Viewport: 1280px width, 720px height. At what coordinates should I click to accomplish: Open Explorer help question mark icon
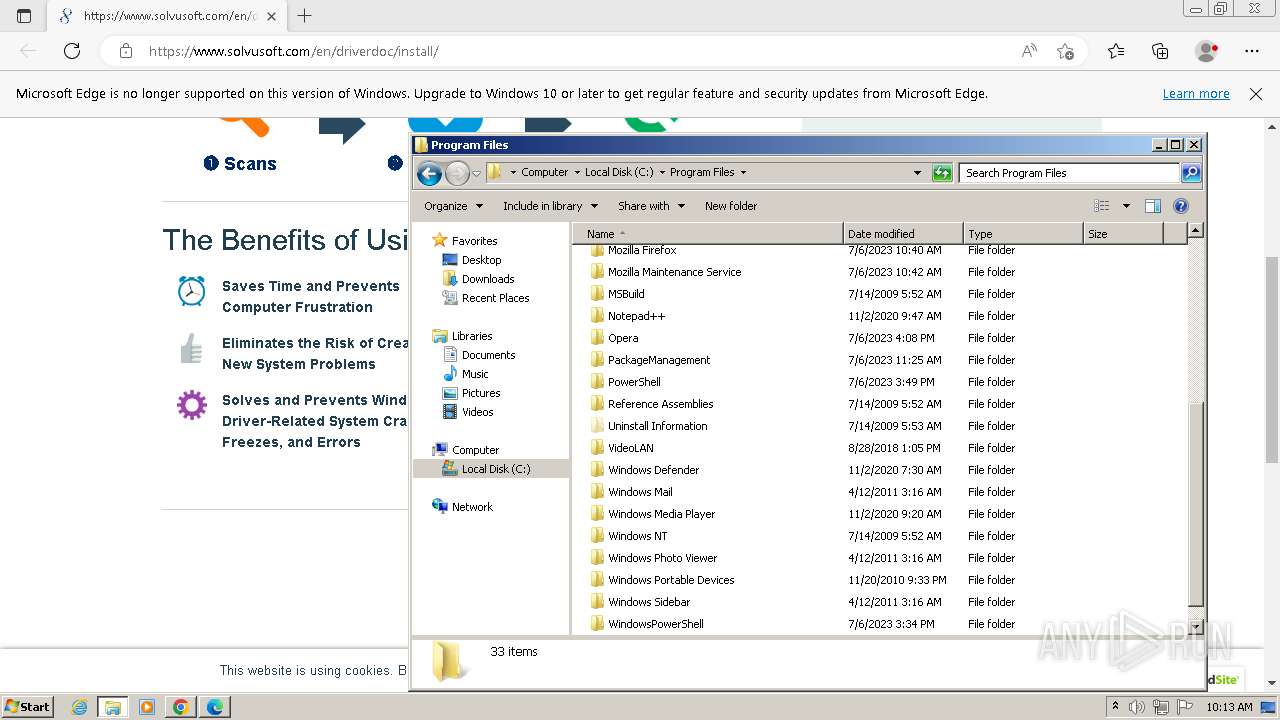pyautogui.click(x=1181, y=206)
